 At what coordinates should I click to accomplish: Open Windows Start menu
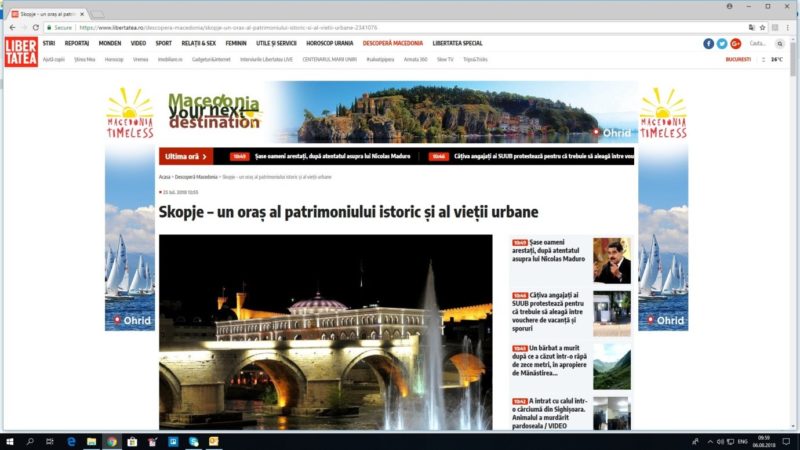[9, 441]
